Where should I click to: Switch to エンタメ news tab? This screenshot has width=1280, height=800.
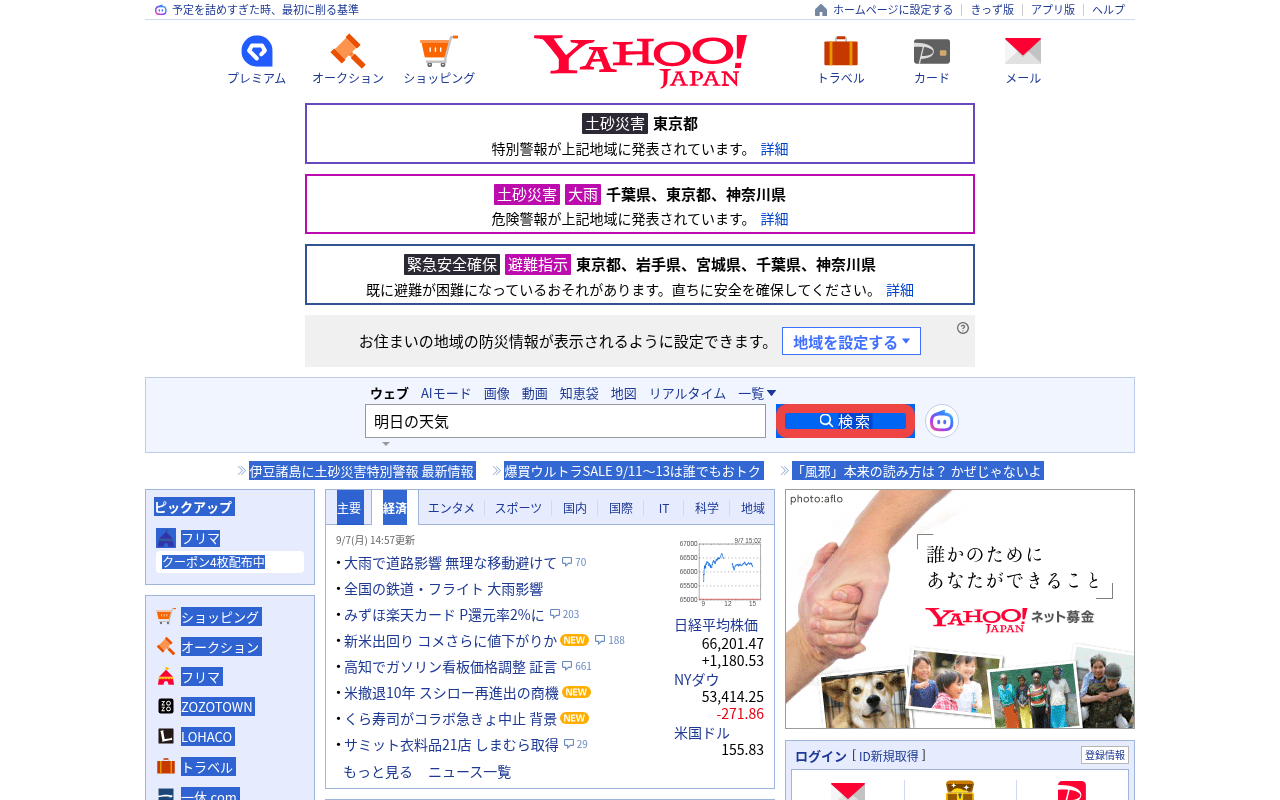tap(451, 508)
